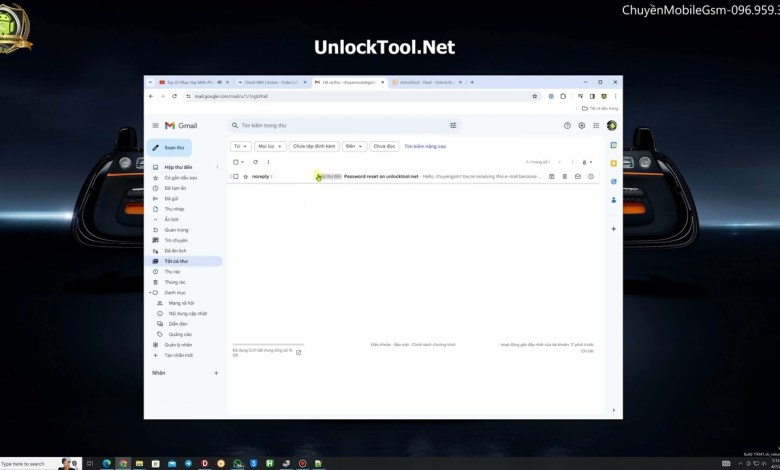Show search options filter icon
Image resolution: width=780 pixels, height=470 pixels.
pos(453,126)
